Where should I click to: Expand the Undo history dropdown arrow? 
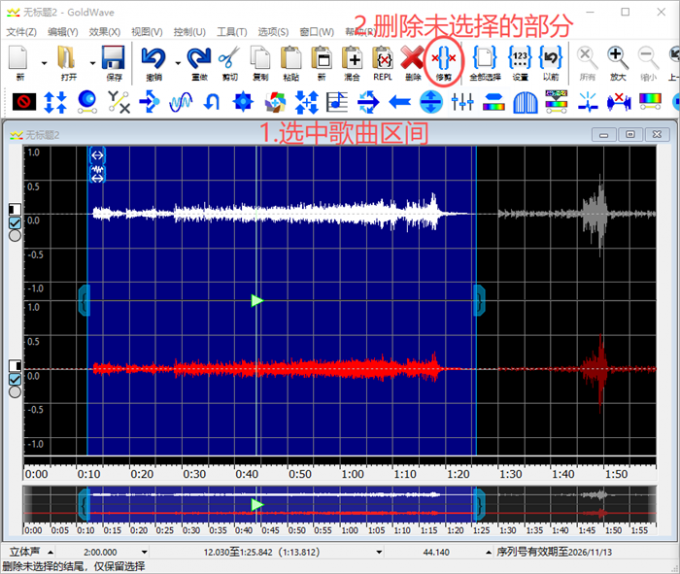[178, 63]
